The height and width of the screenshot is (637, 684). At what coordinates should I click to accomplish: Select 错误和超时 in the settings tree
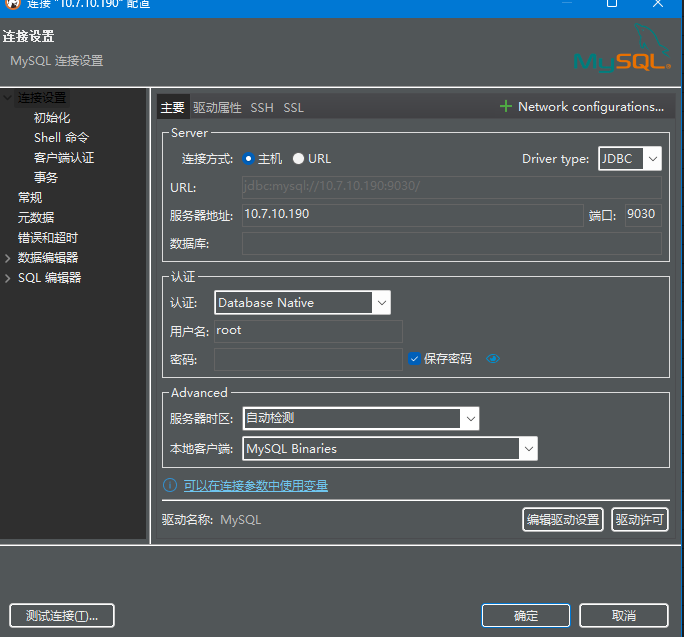pos(48,238)
